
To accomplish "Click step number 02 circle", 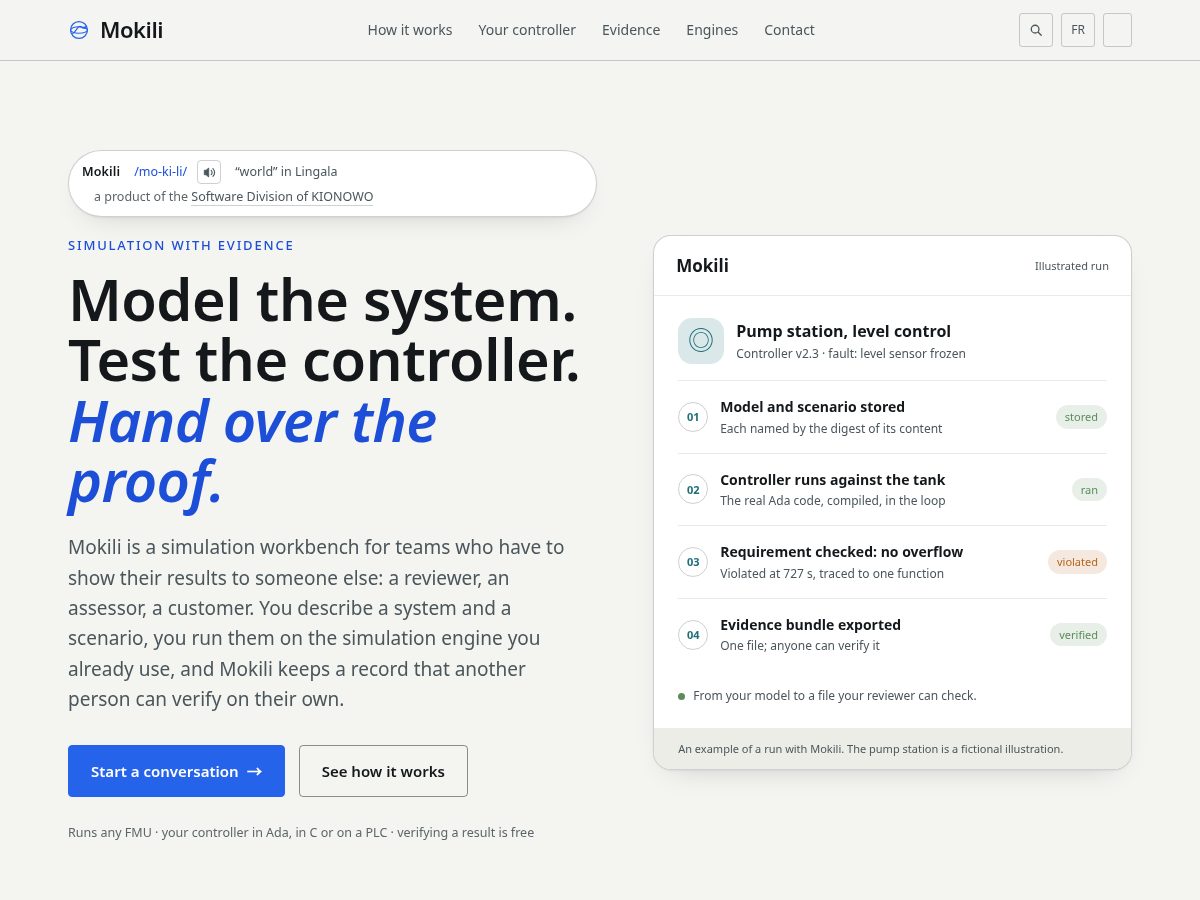I will point(693,489).
